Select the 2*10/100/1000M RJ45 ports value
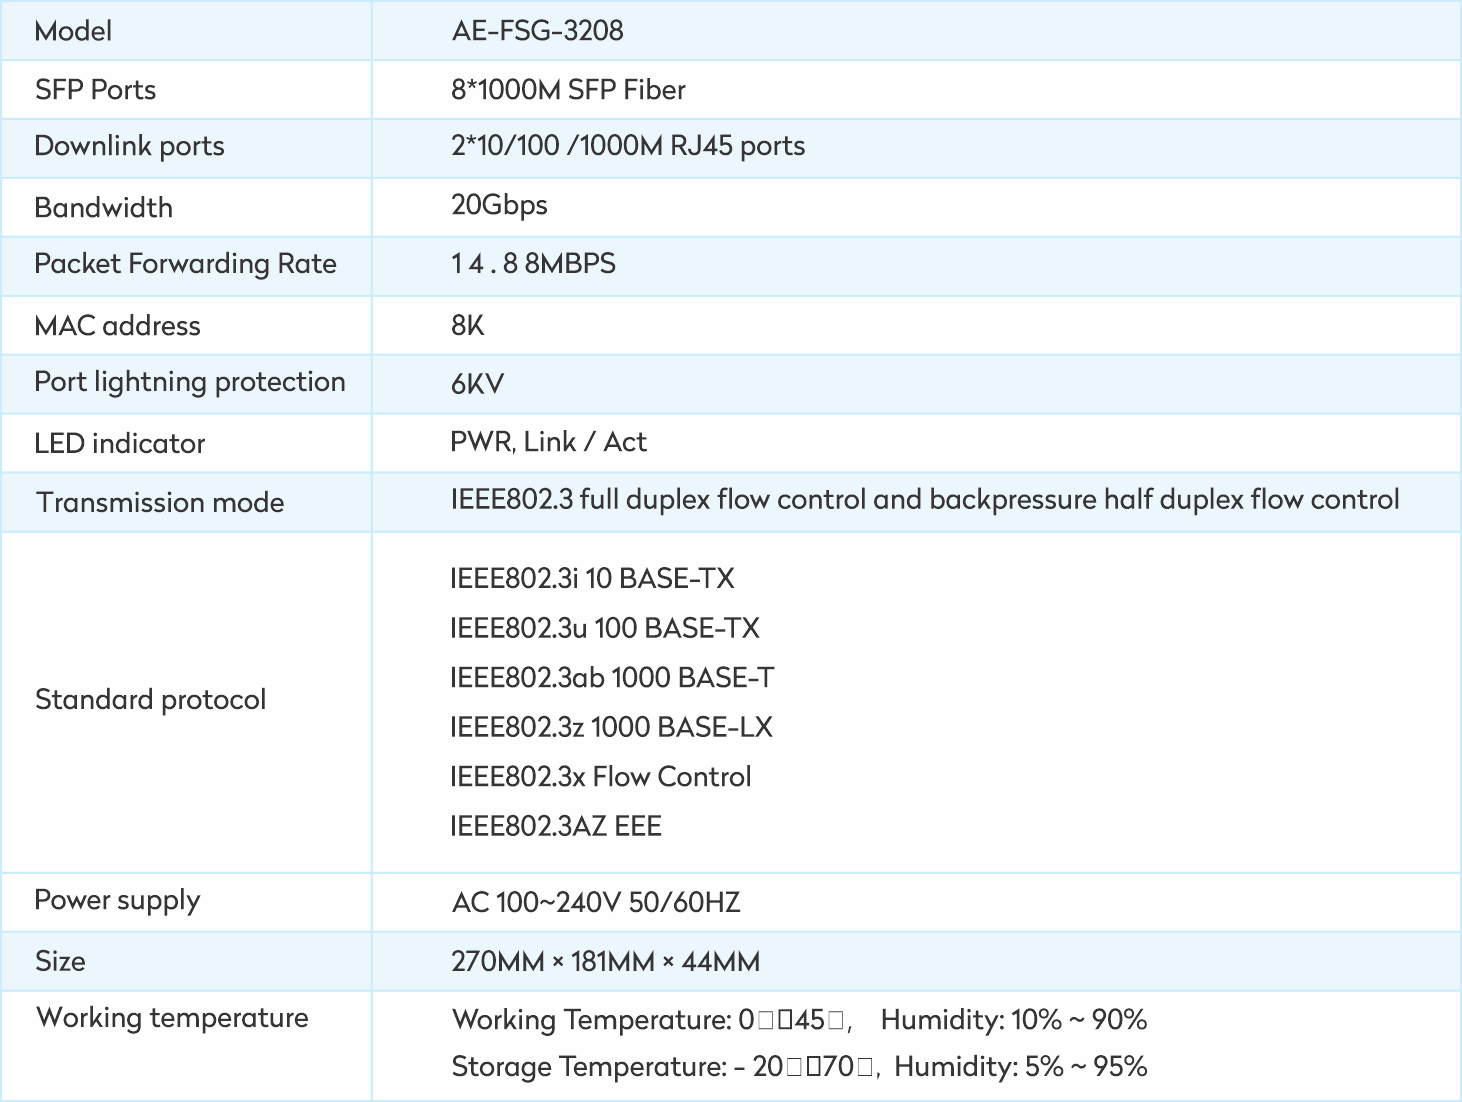The image size is (1462, 1102). pos(628,146)
